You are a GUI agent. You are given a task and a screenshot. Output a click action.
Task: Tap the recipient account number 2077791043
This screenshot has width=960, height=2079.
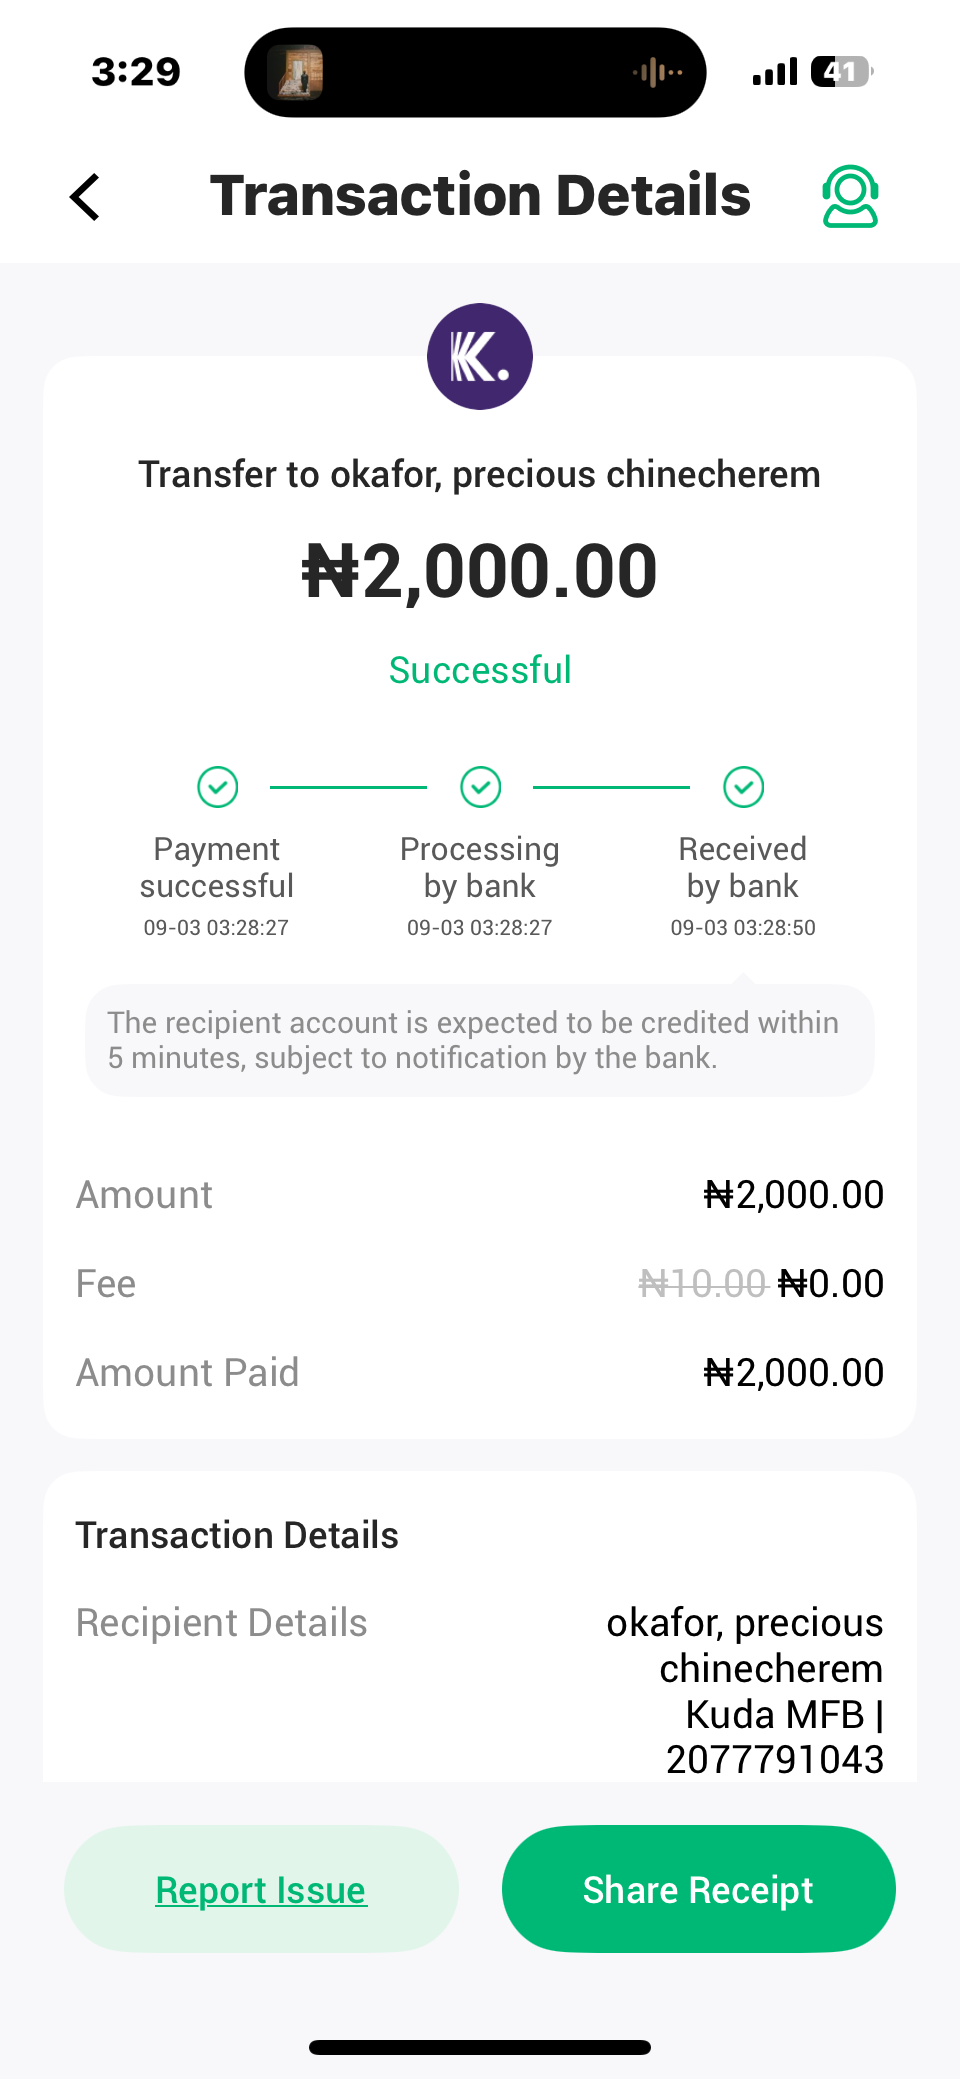pyautogui.click(x=775, y=1760)
